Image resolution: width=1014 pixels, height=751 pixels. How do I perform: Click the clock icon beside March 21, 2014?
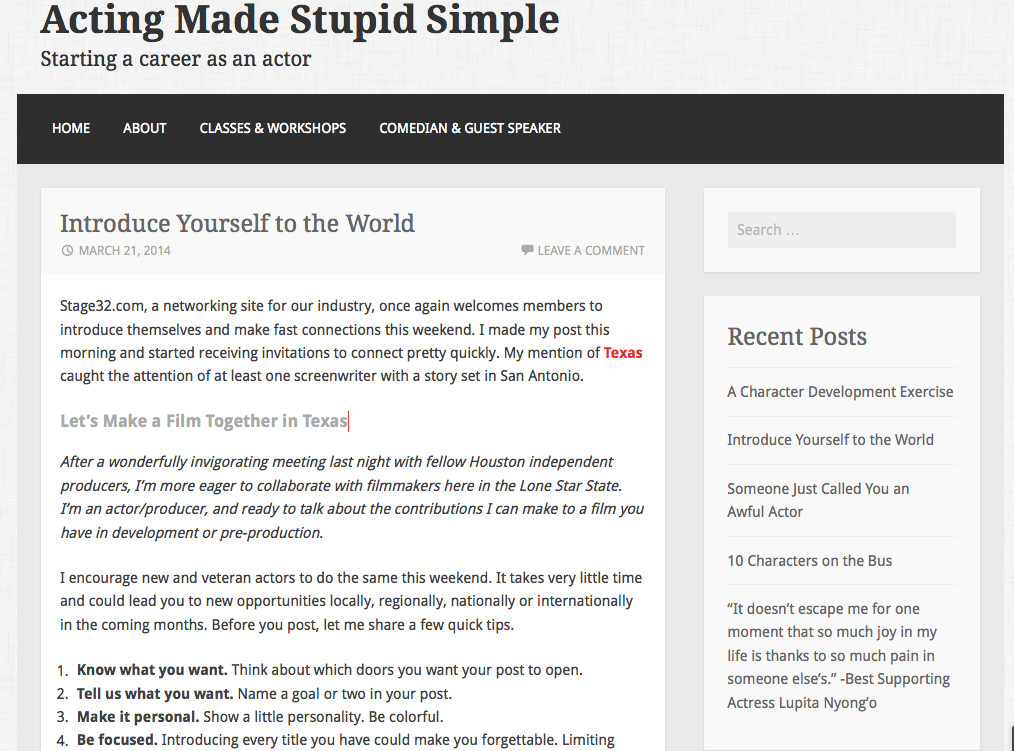click(x=67, y=250)
